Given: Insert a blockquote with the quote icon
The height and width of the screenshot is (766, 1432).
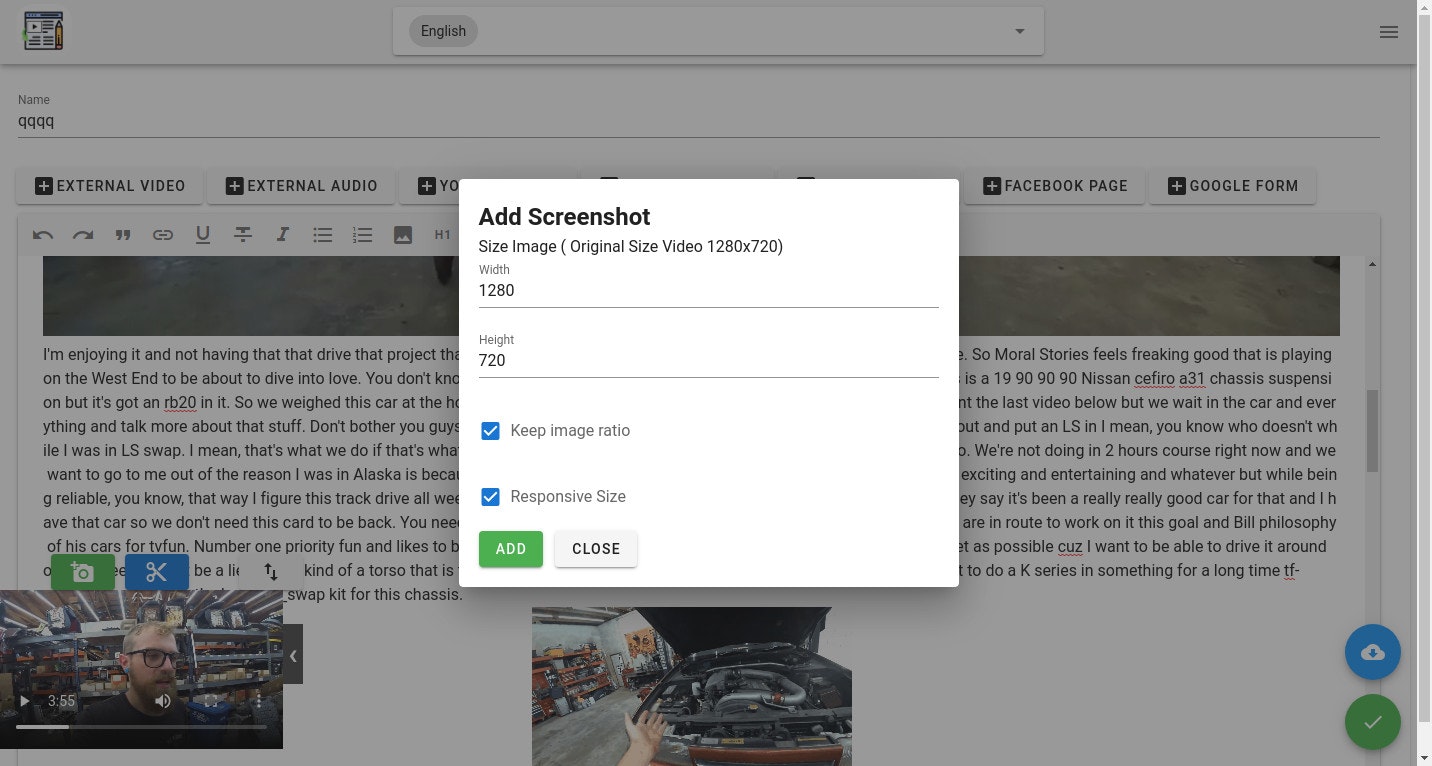Looking at the screenshot, I should [x=123, y=235].
